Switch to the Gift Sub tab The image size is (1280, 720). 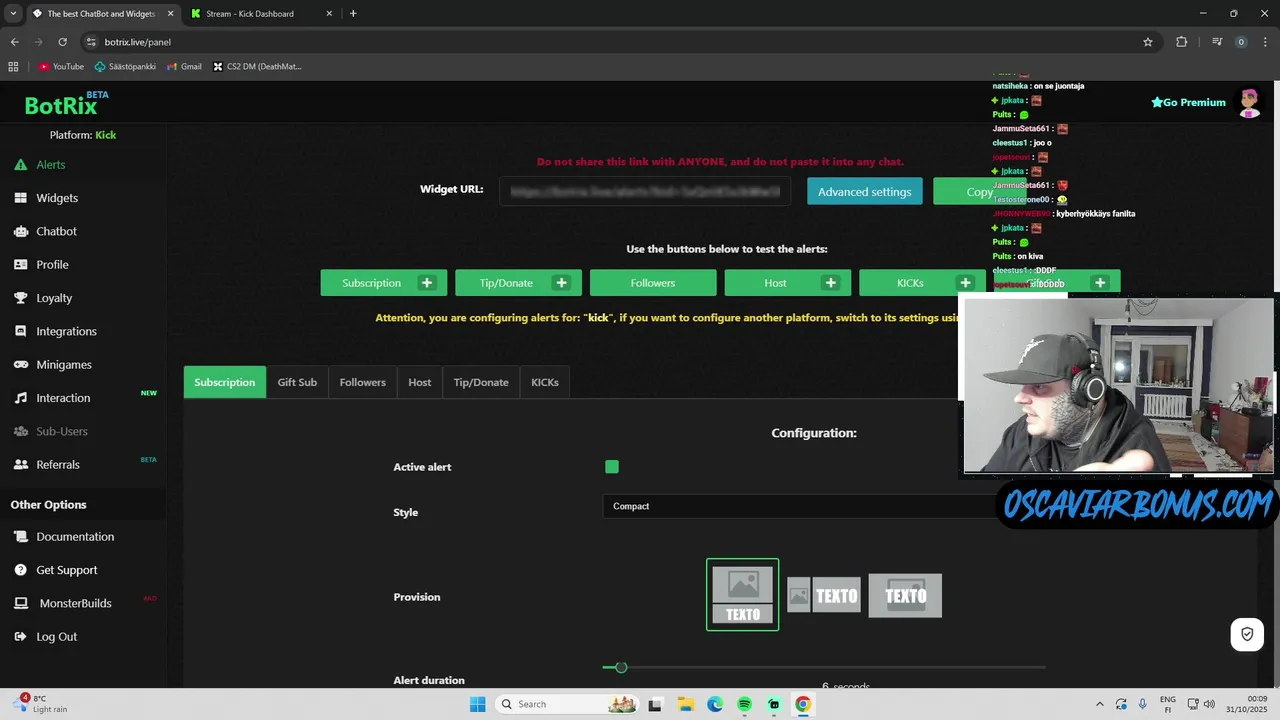[x=297, y=382]
